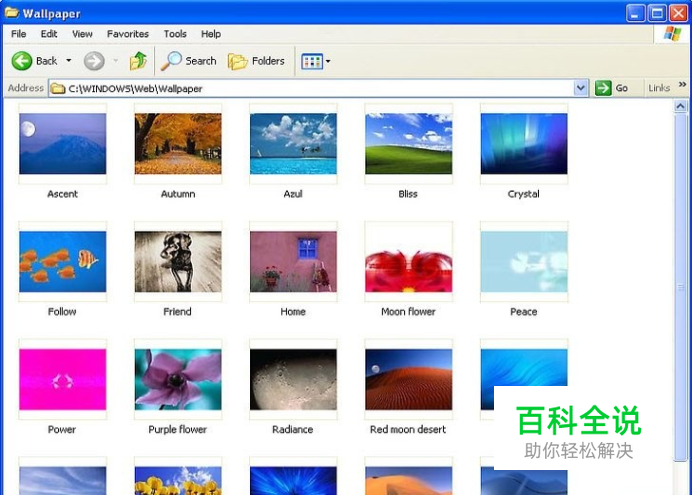692x495 pixels.
Task: Expand the Forward history dropdown arrow
Action: [116, 60]
